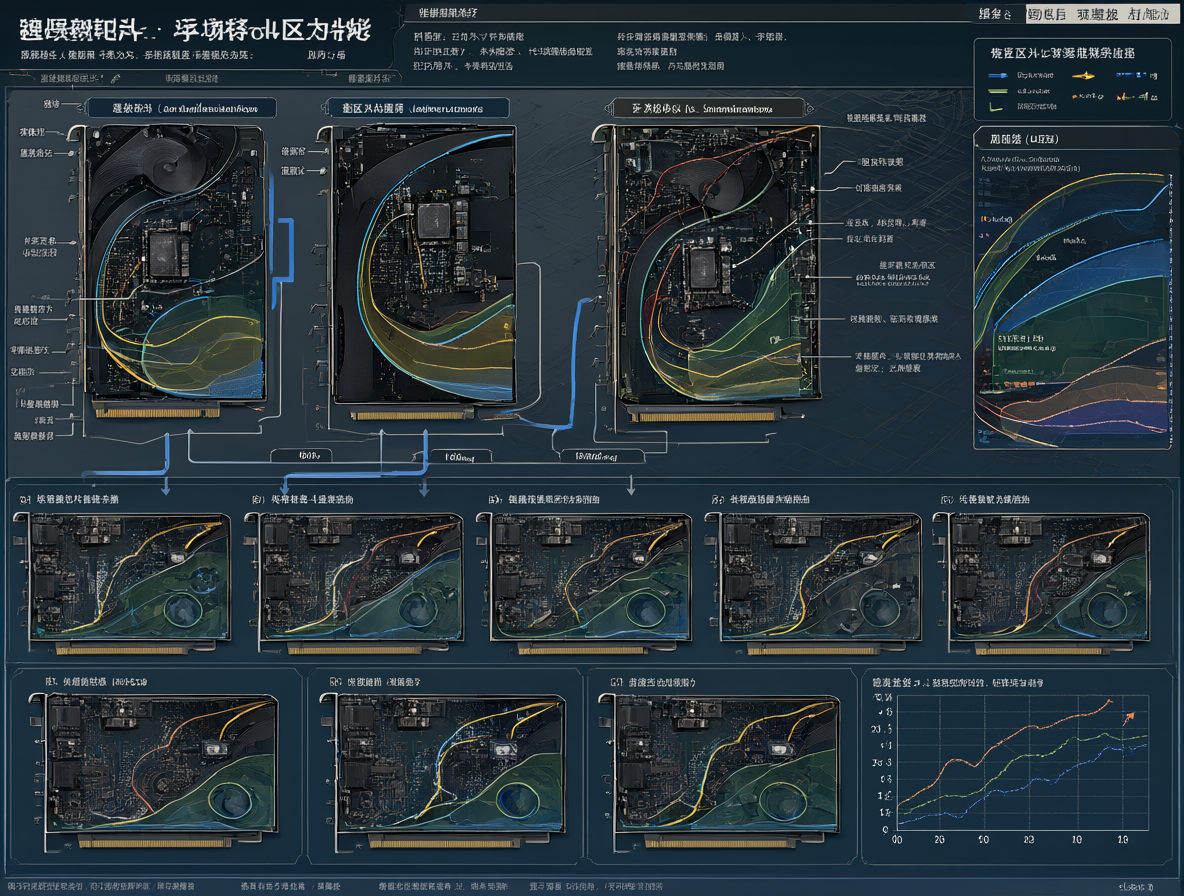Click the L-shaped green swatch in the legend panel
The width and height of the screenshot is (1184, 896).
(996, 107)
